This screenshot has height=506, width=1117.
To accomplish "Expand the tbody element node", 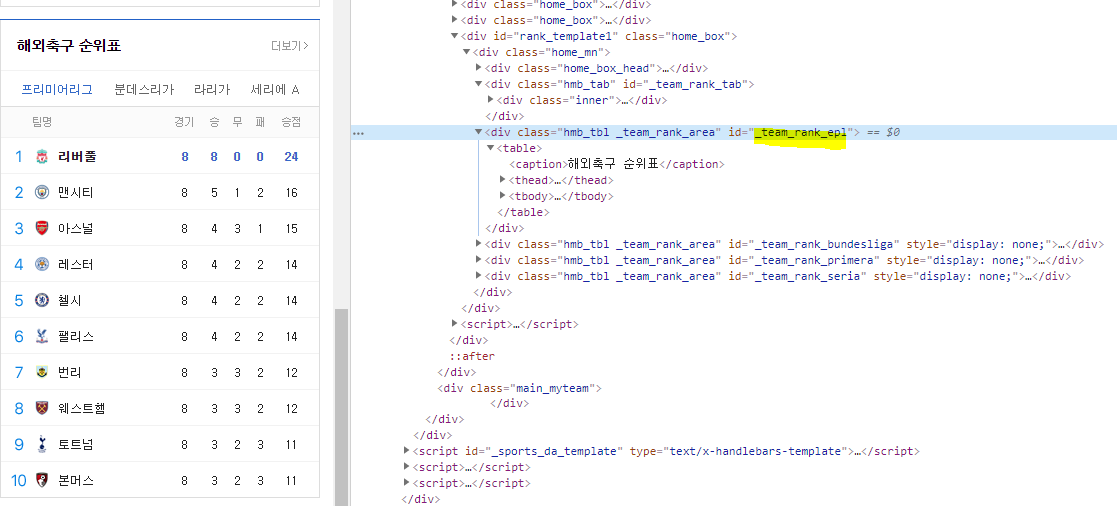I will coord(503,195).
